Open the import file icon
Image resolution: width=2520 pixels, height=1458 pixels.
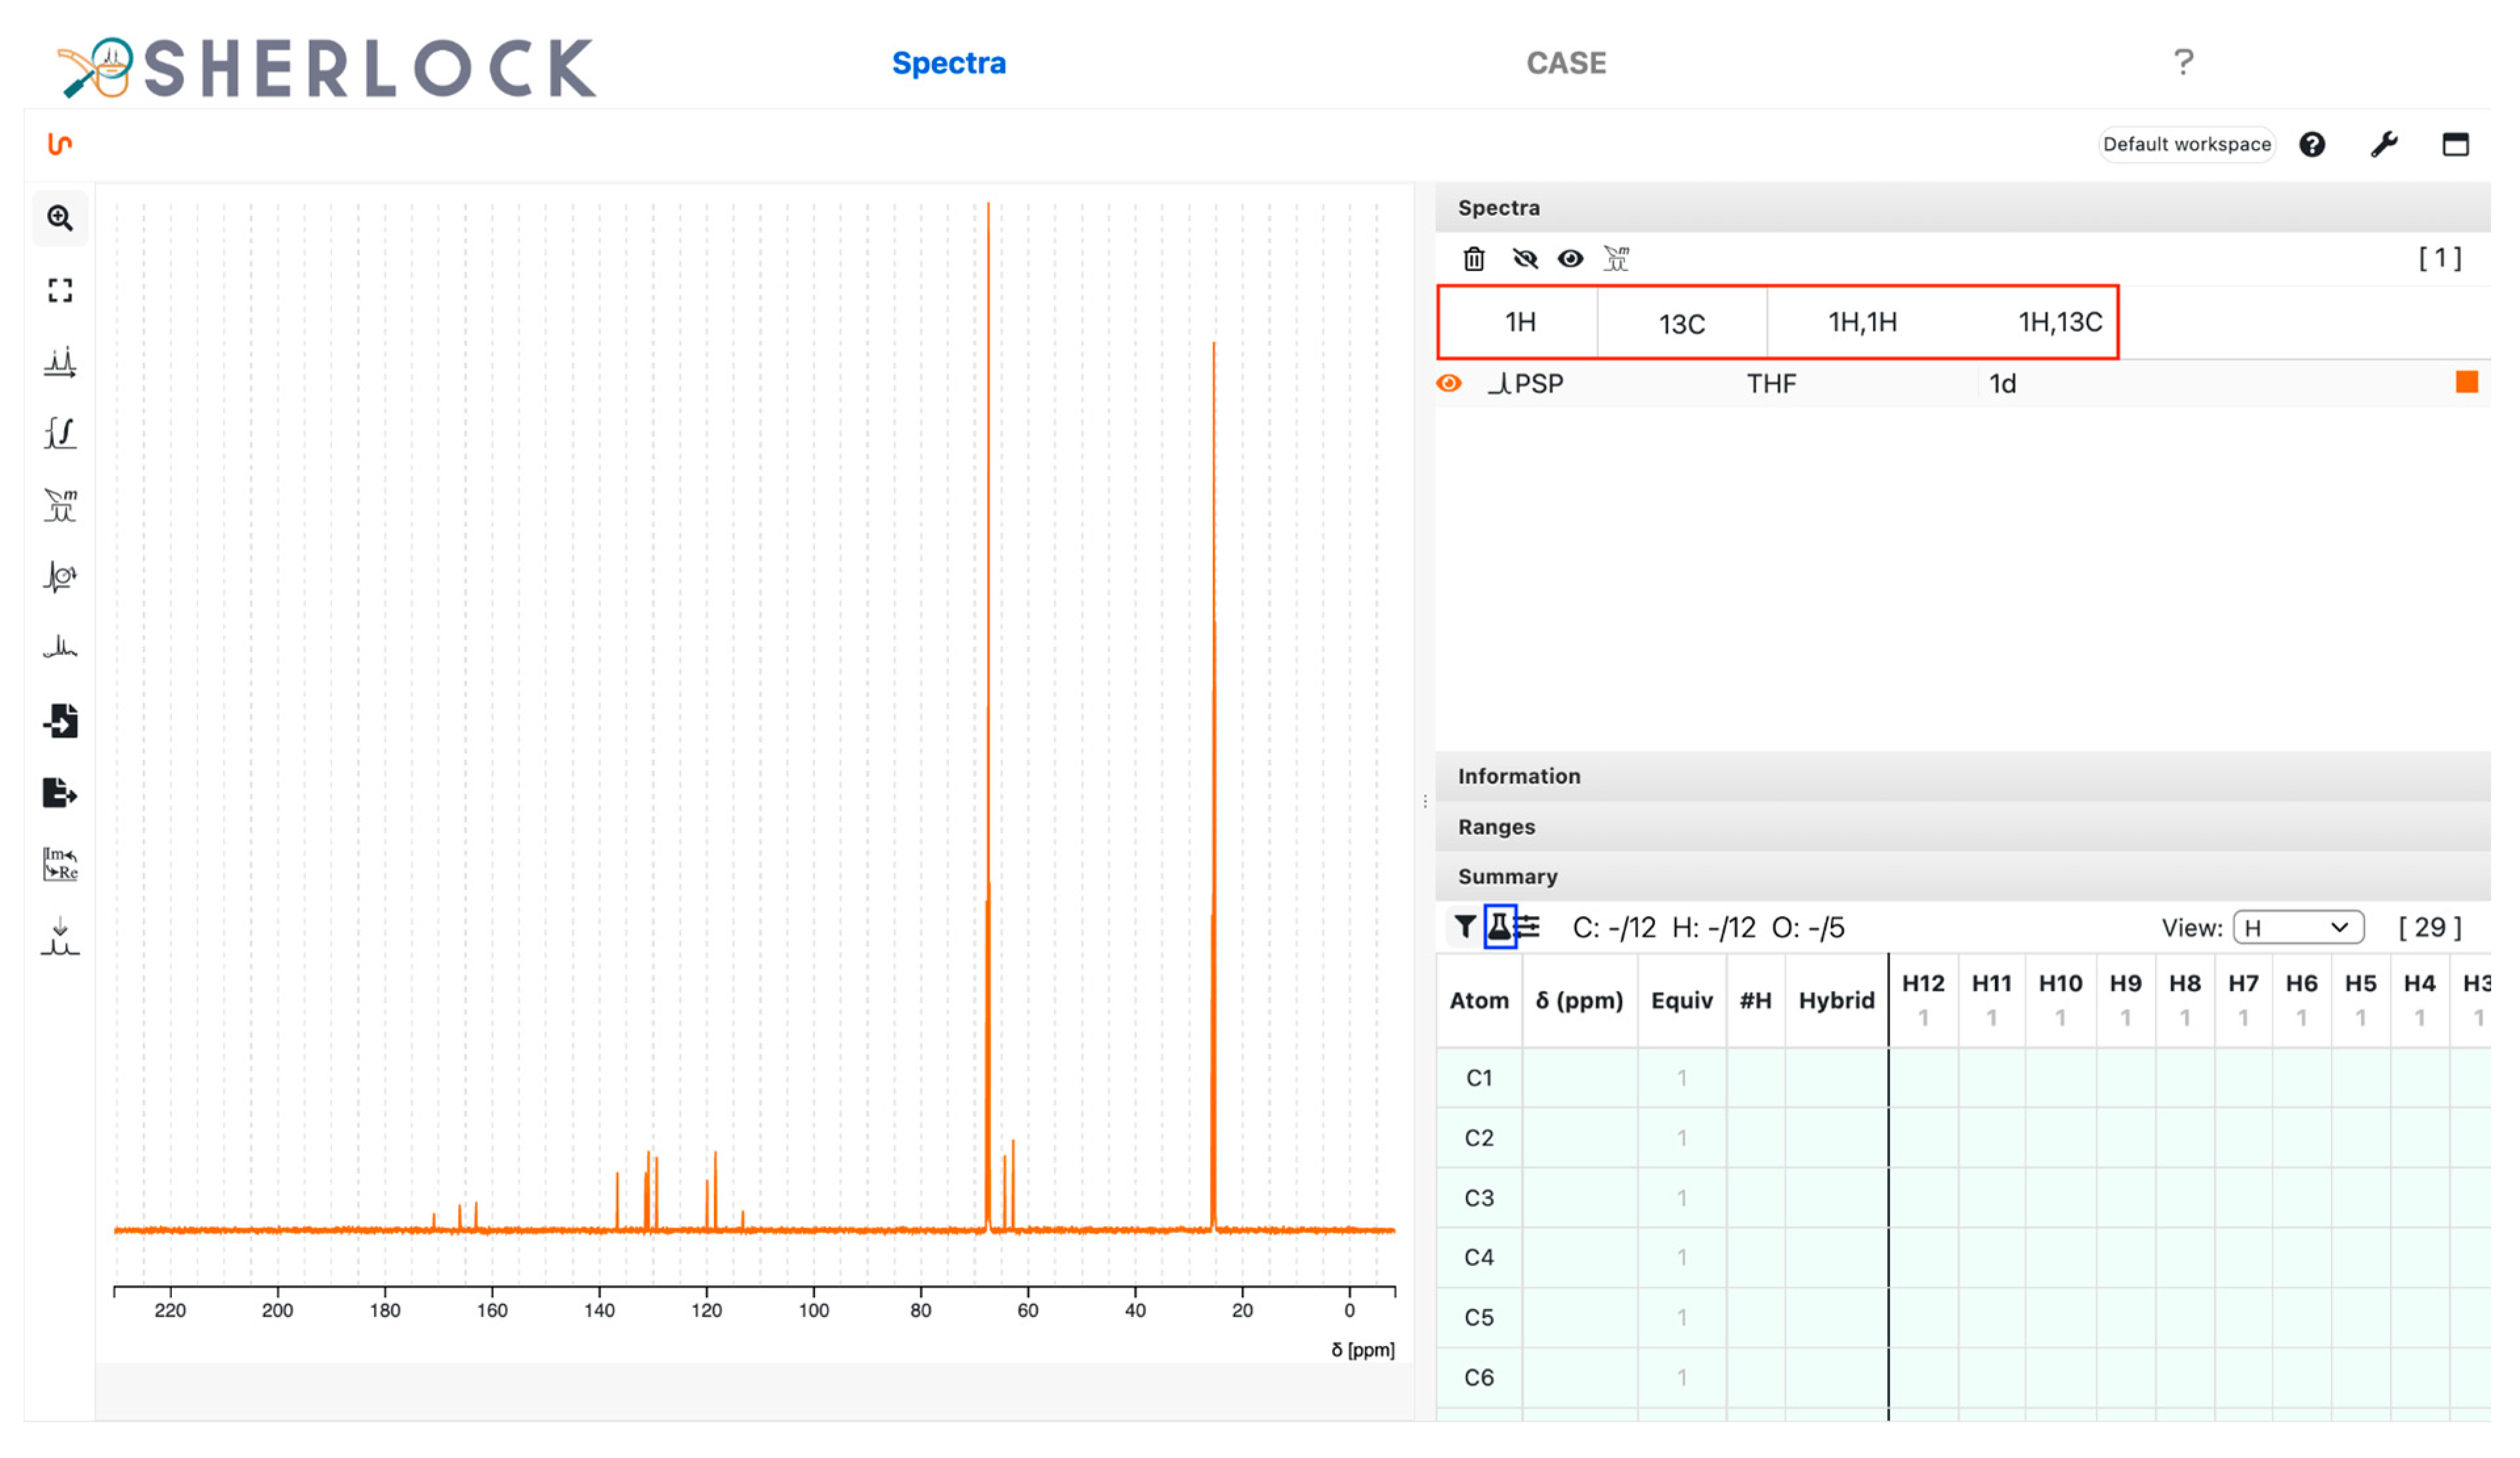coord(60,721)
